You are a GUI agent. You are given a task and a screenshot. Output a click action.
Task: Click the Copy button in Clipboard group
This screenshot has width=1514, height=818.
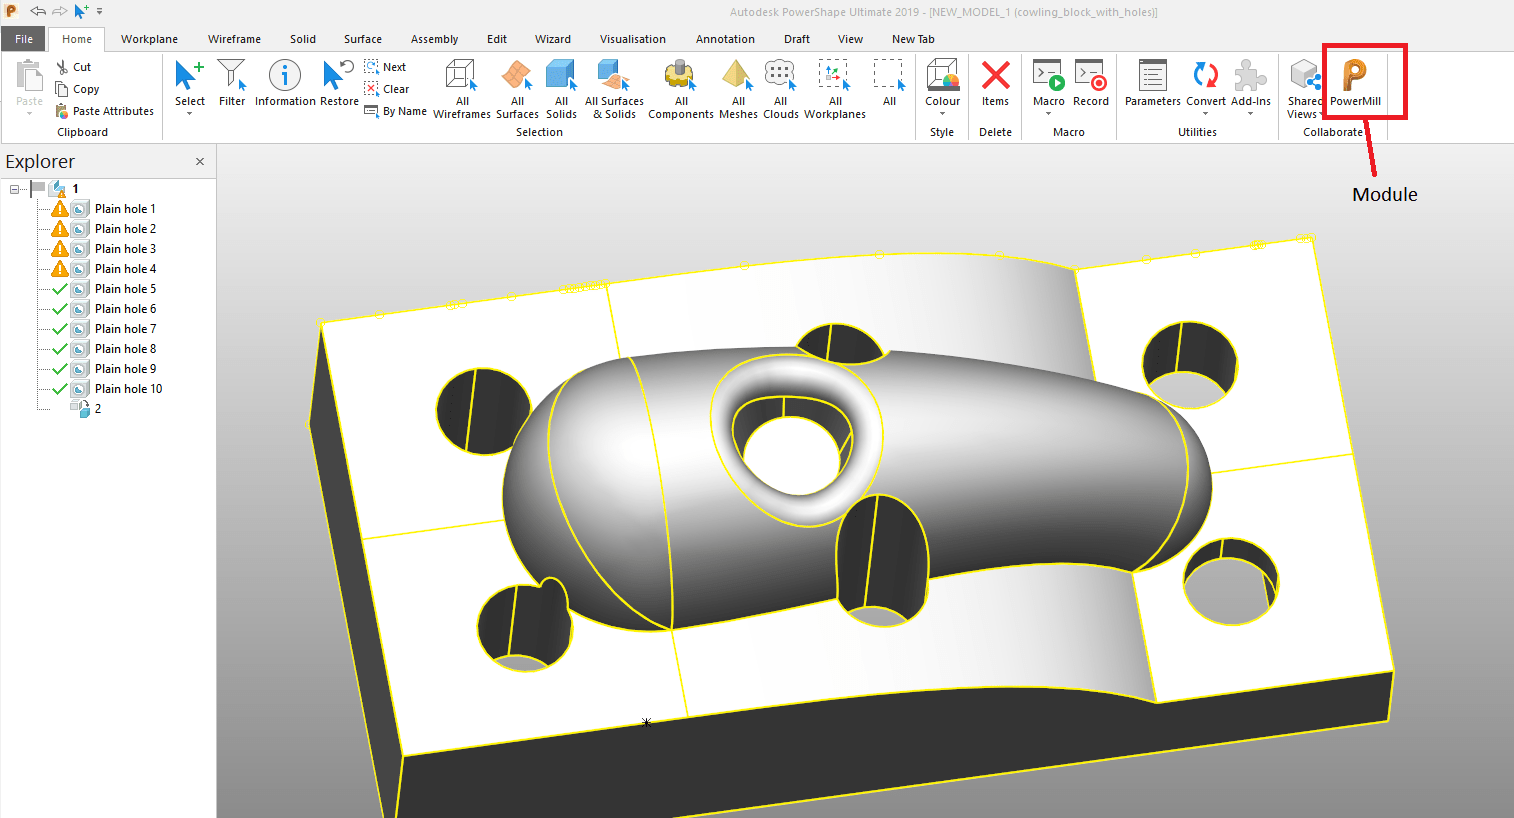point(84,89)
